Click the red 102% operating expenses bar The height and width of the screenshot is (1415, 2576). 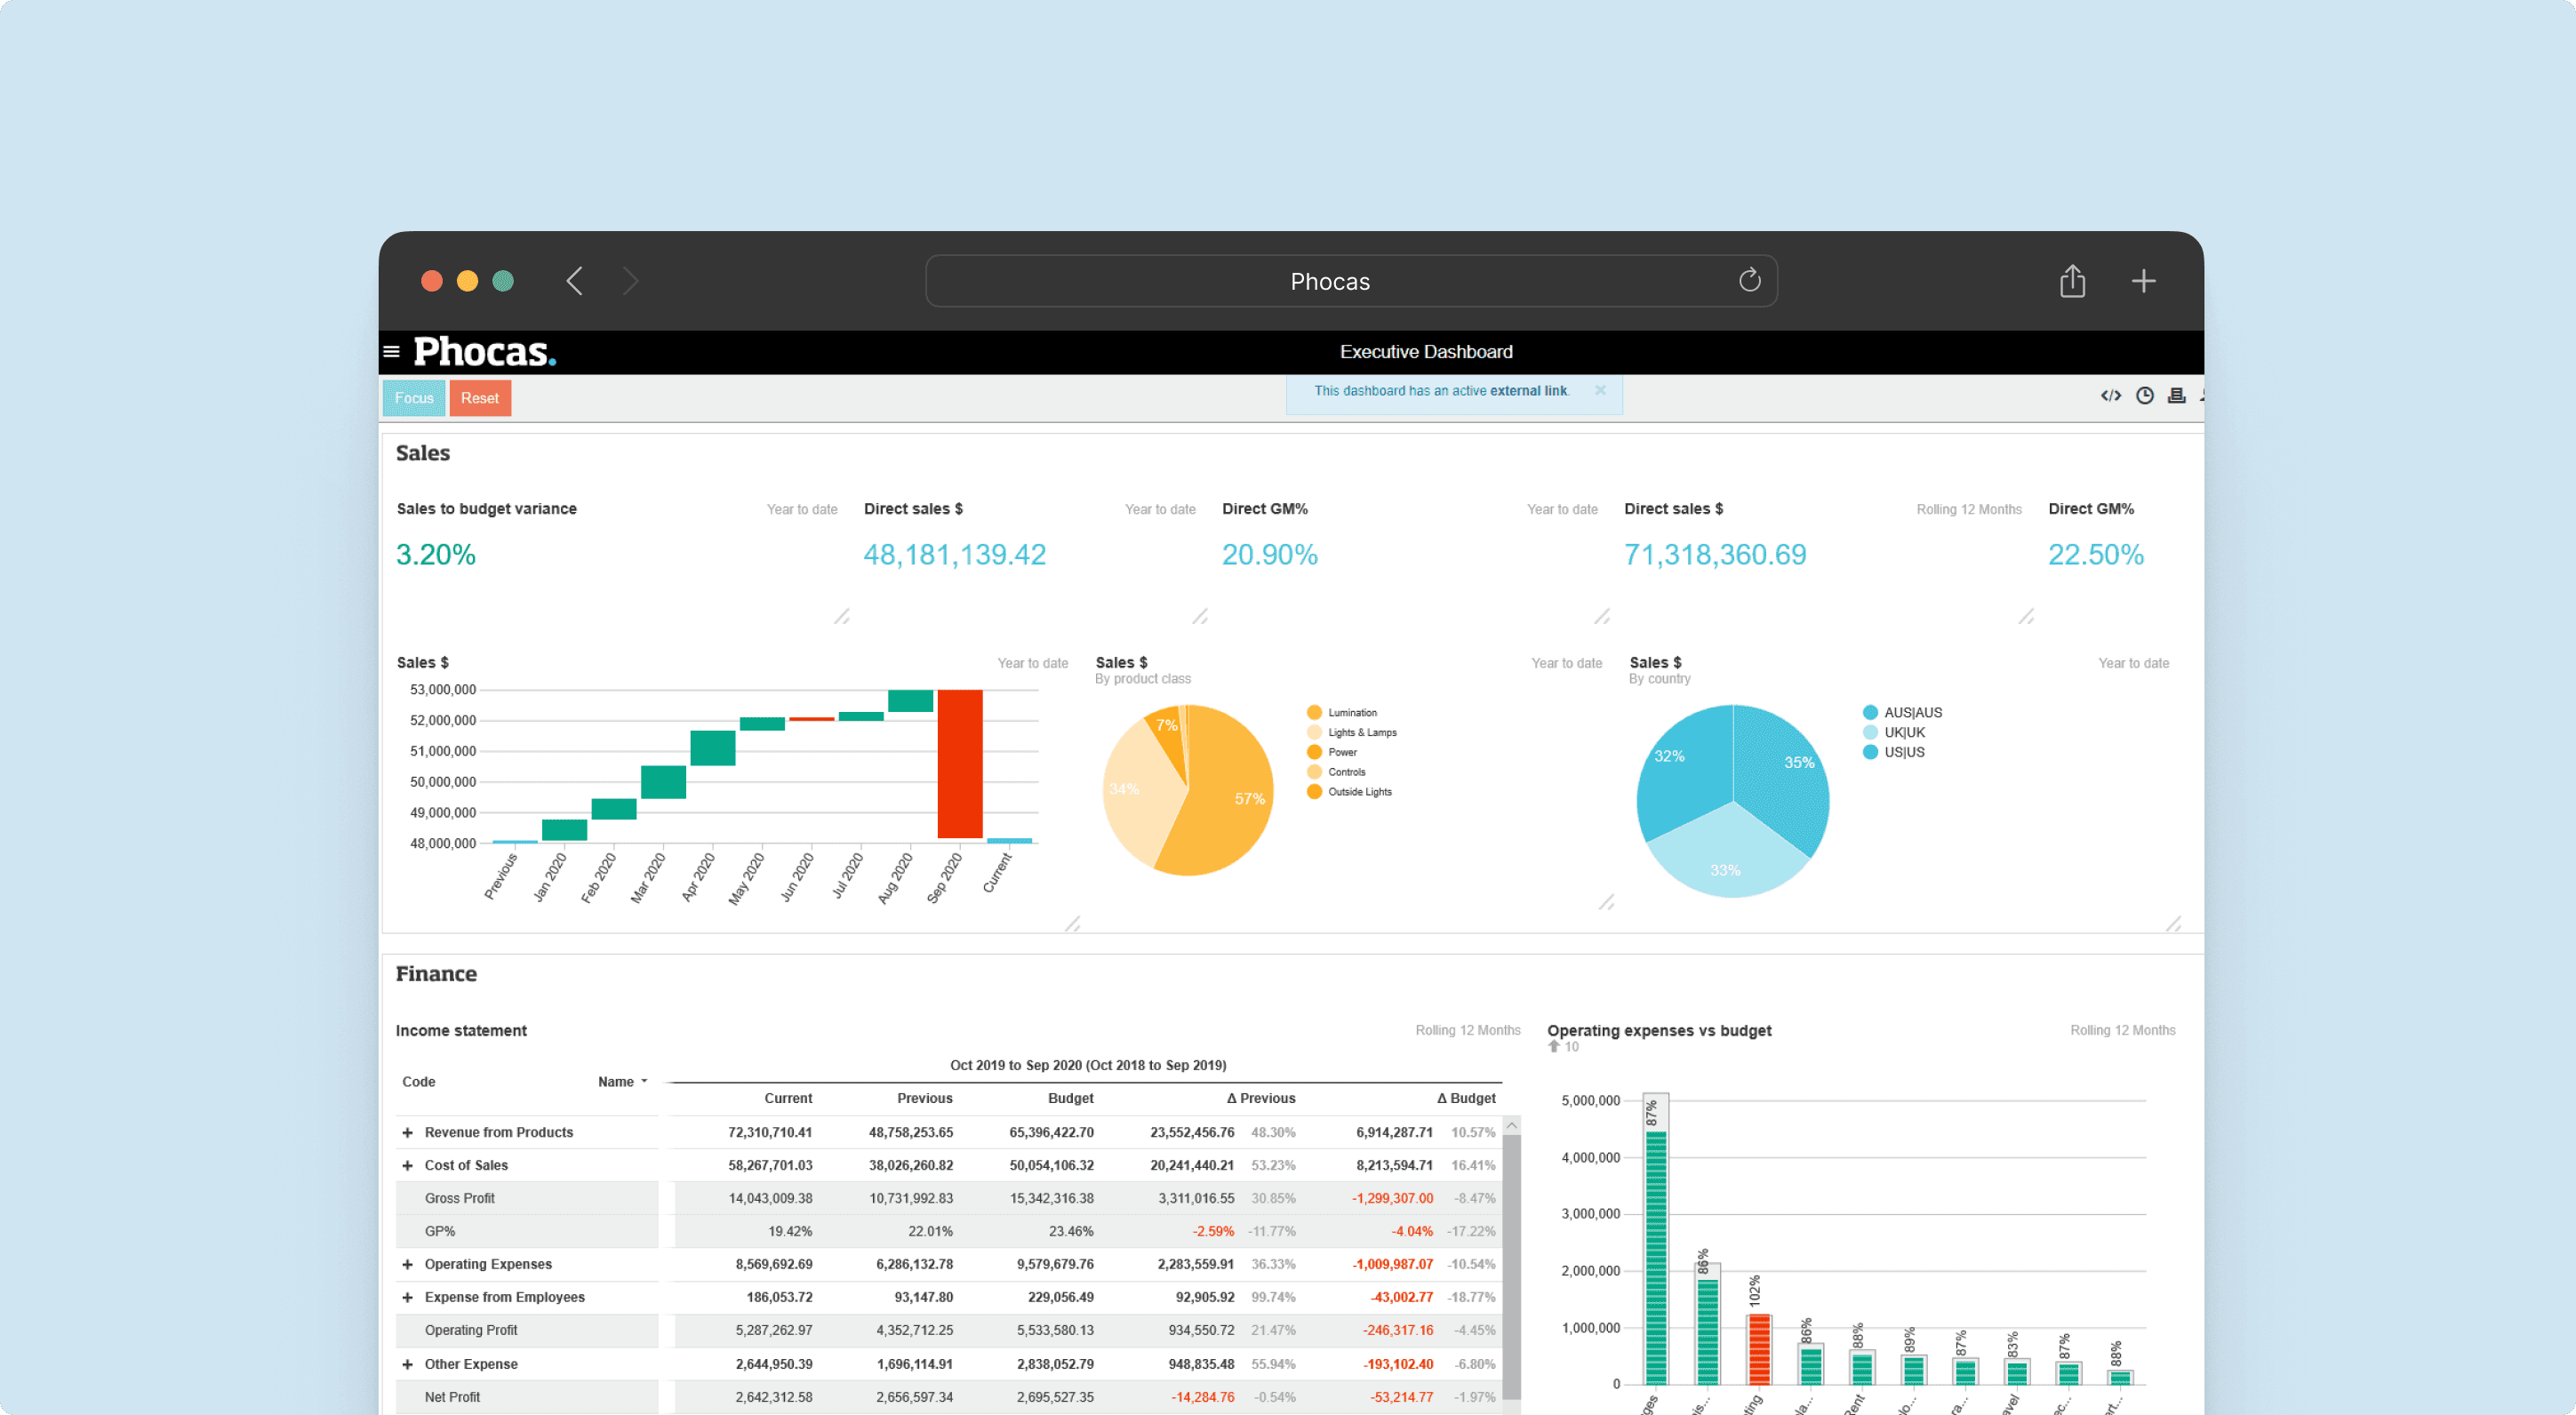pyautogui.click(x=1759, y=1349)
